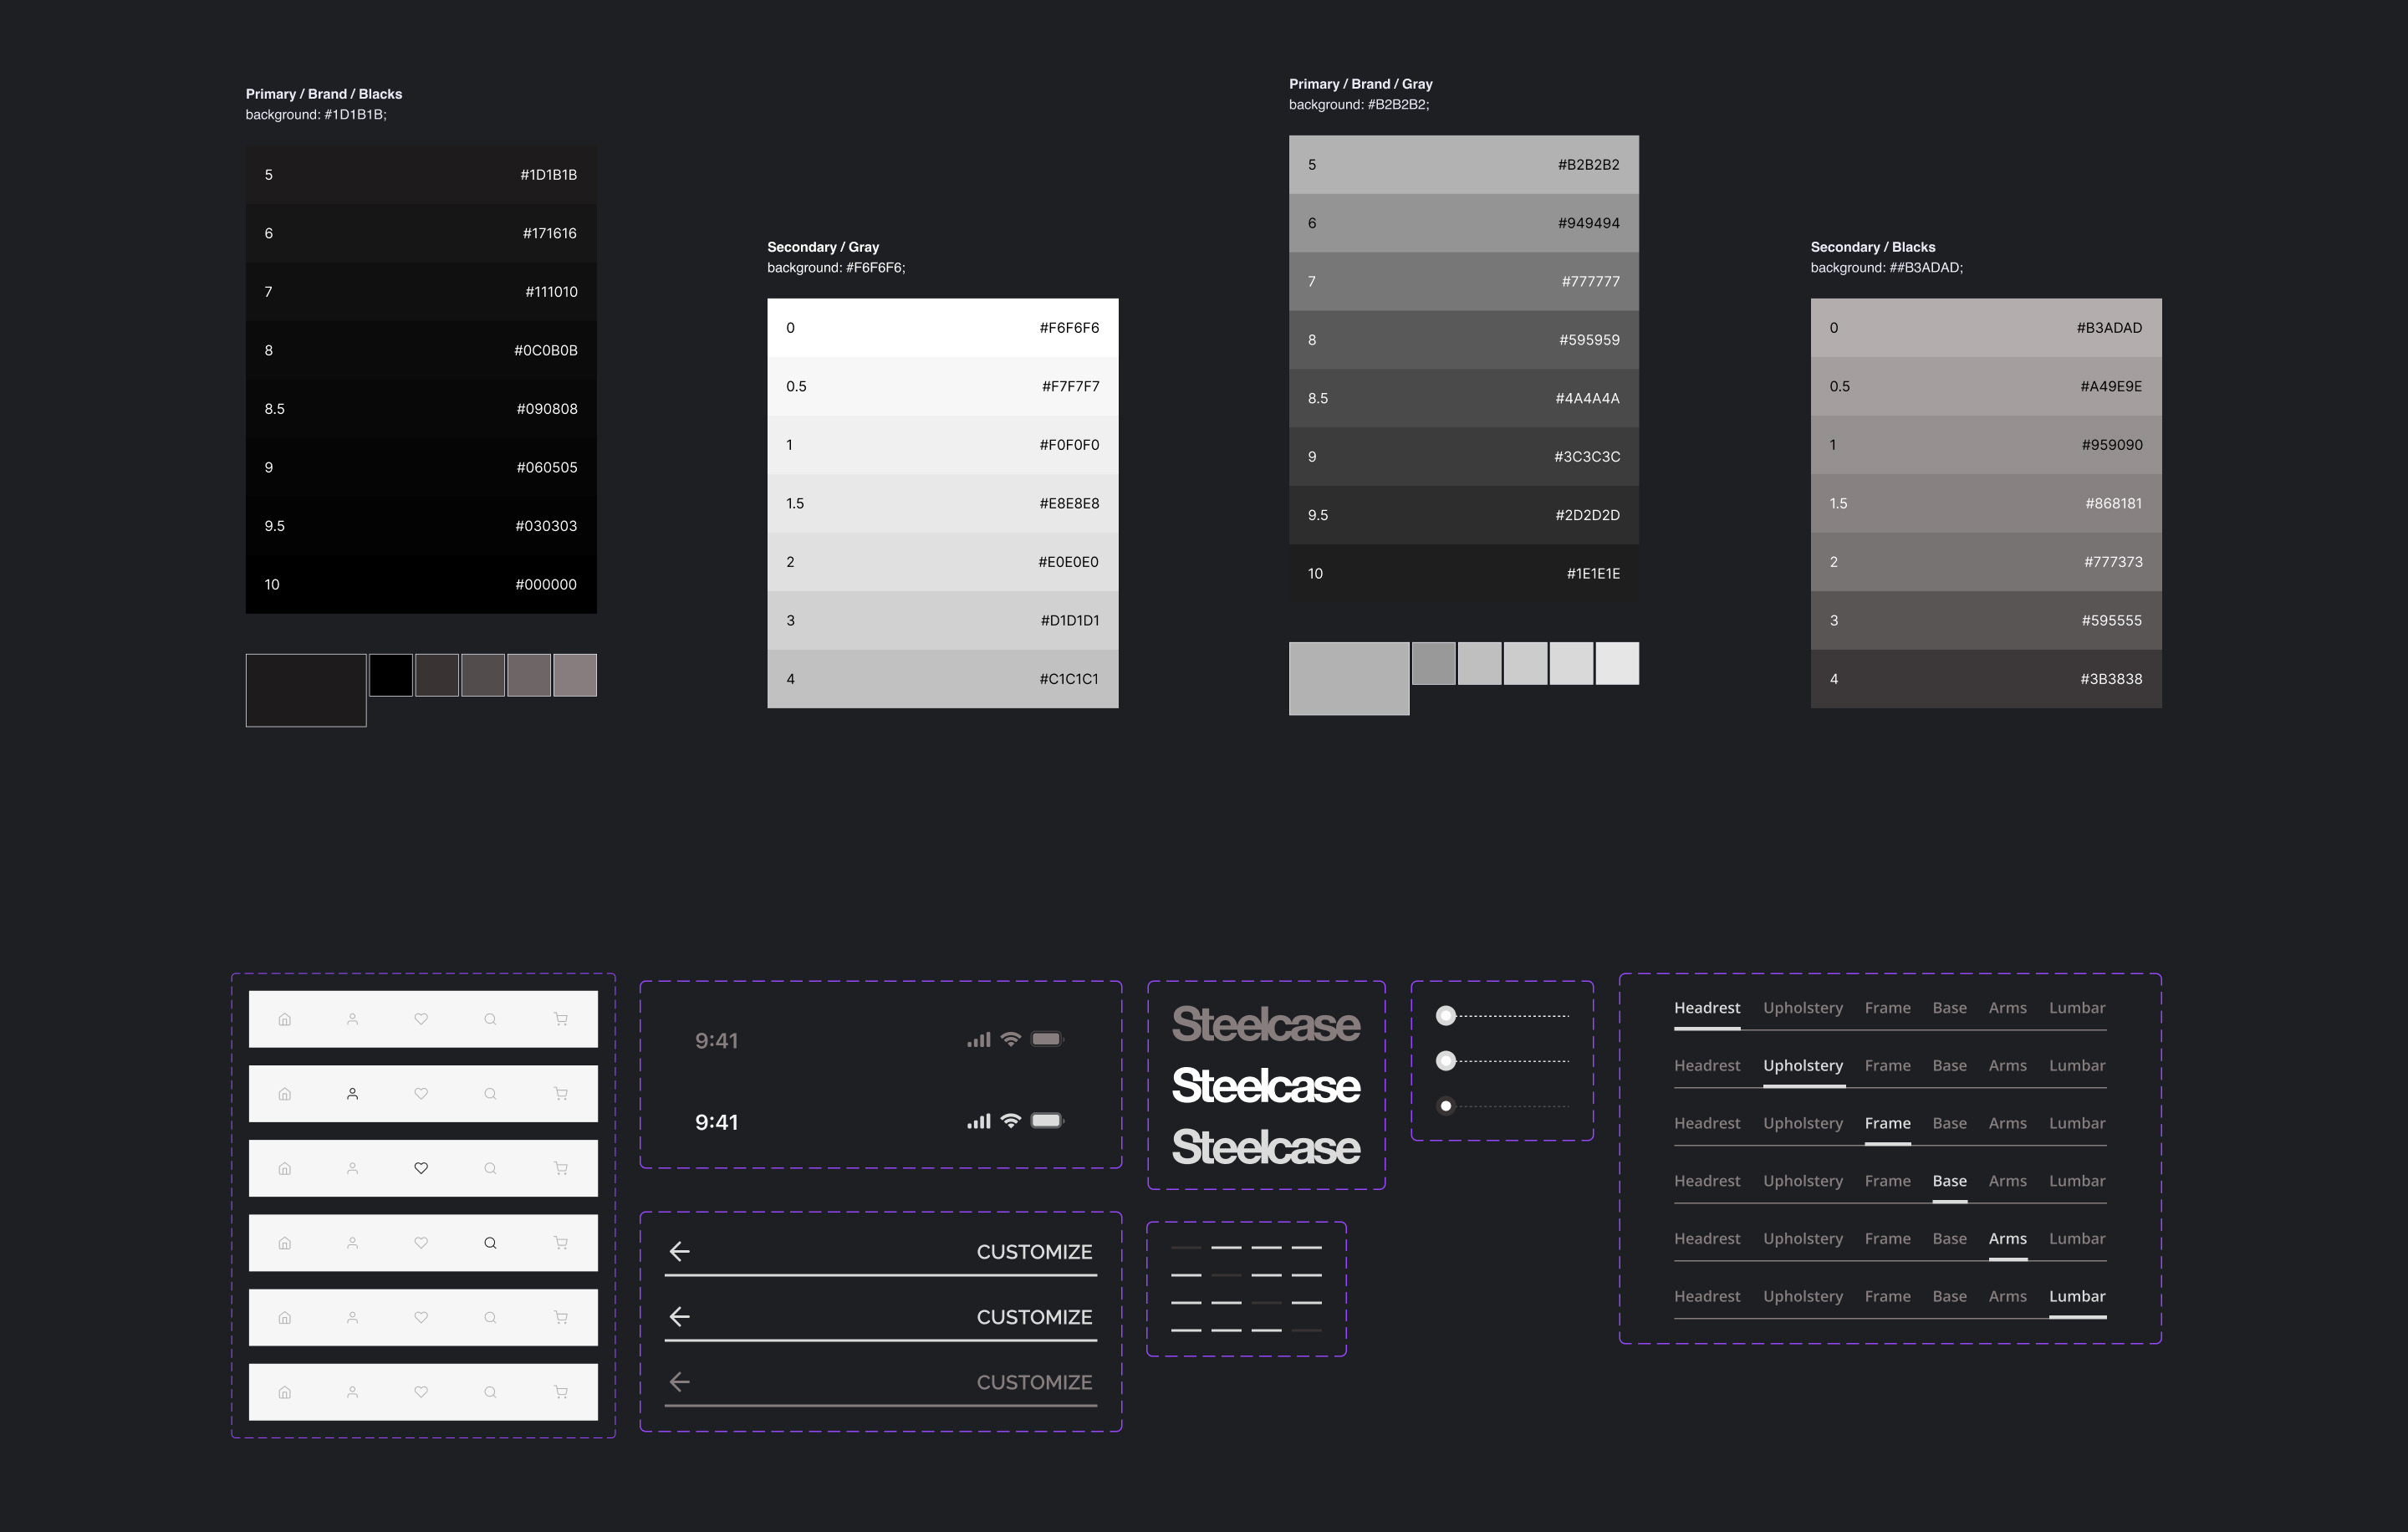Image resolution: width=2408 pixels, height=1532 pixels.
Task: Click the slider knob with dark outer ring
Action: (x=1445, y=1106)
